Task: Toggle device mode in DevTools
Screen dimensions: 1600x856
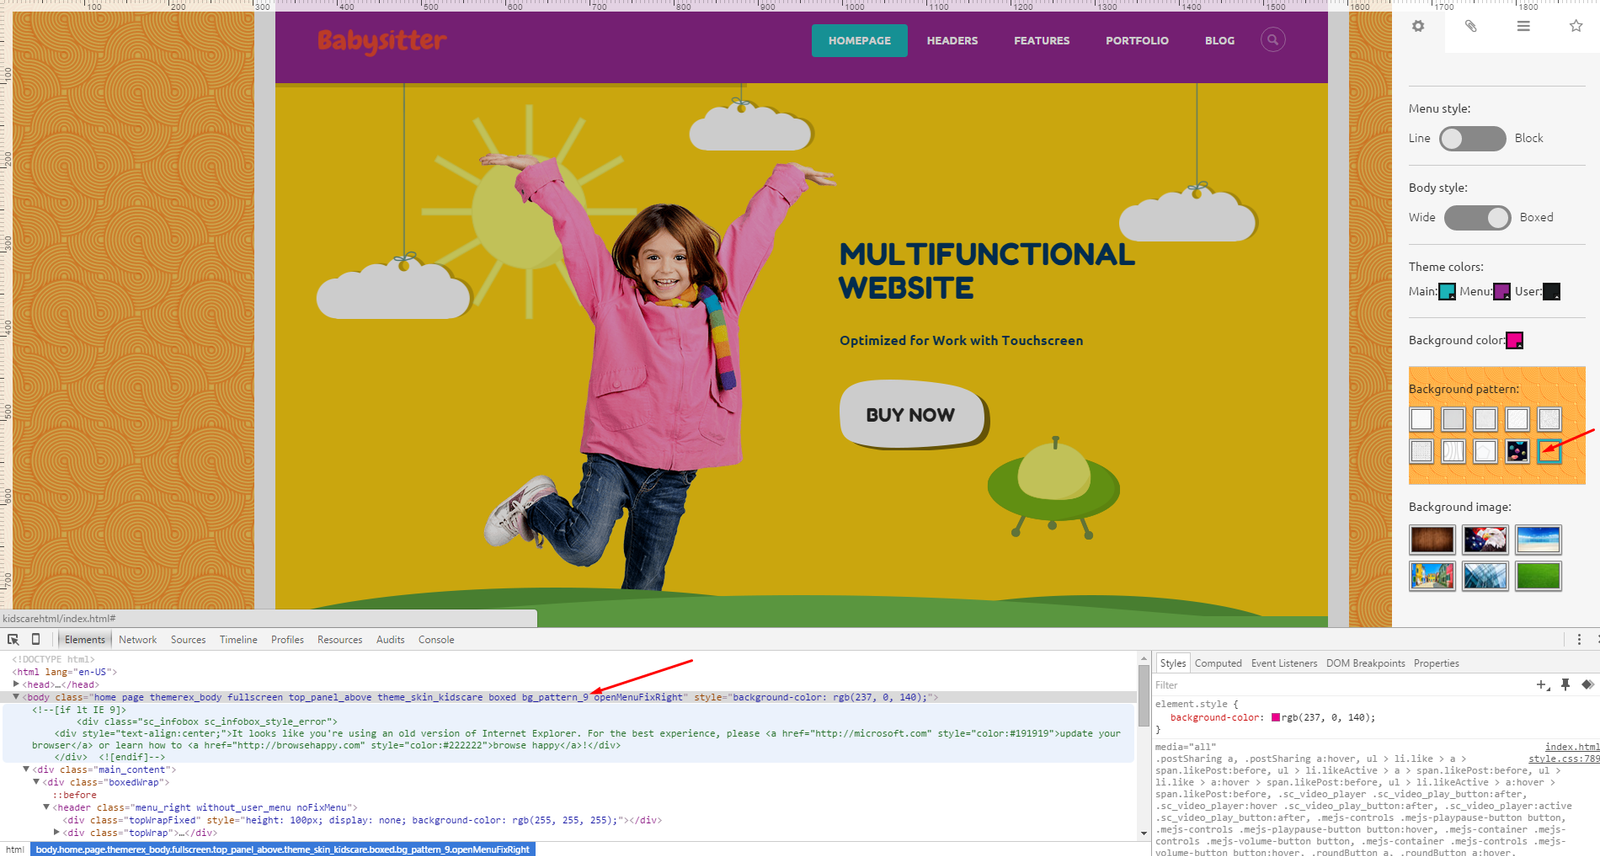Action: click(36, 639)
